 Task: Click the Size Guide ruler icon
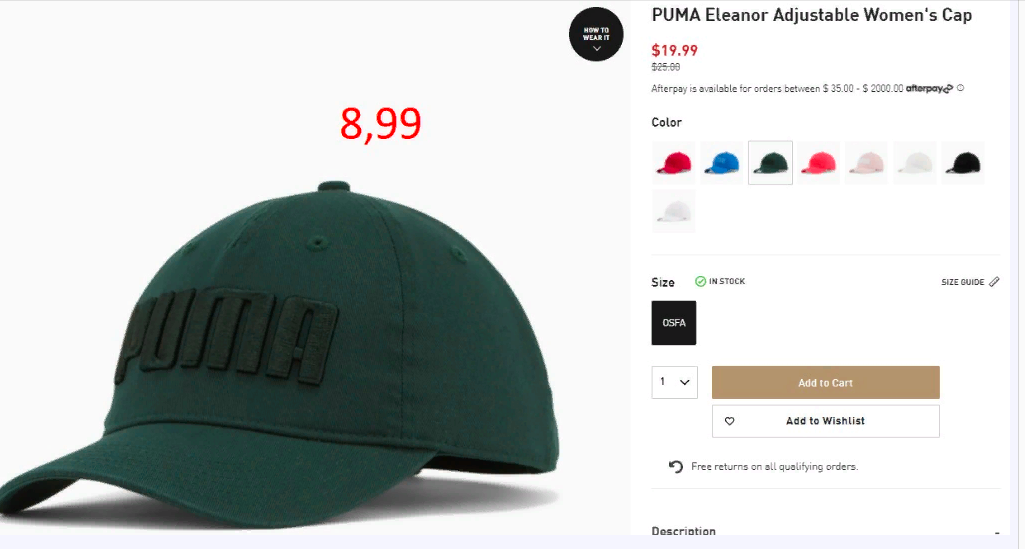(x=994, y=282)
